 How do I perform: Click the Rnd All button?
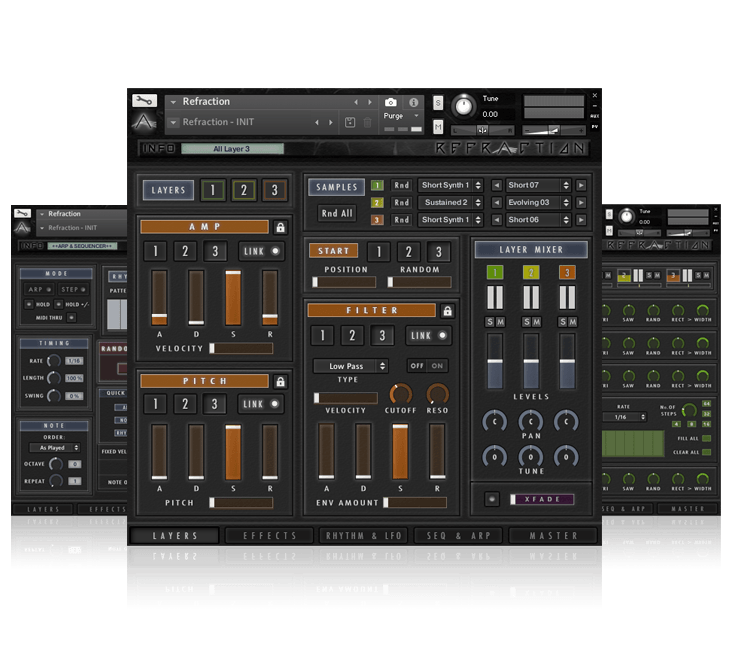coord(337,213)
